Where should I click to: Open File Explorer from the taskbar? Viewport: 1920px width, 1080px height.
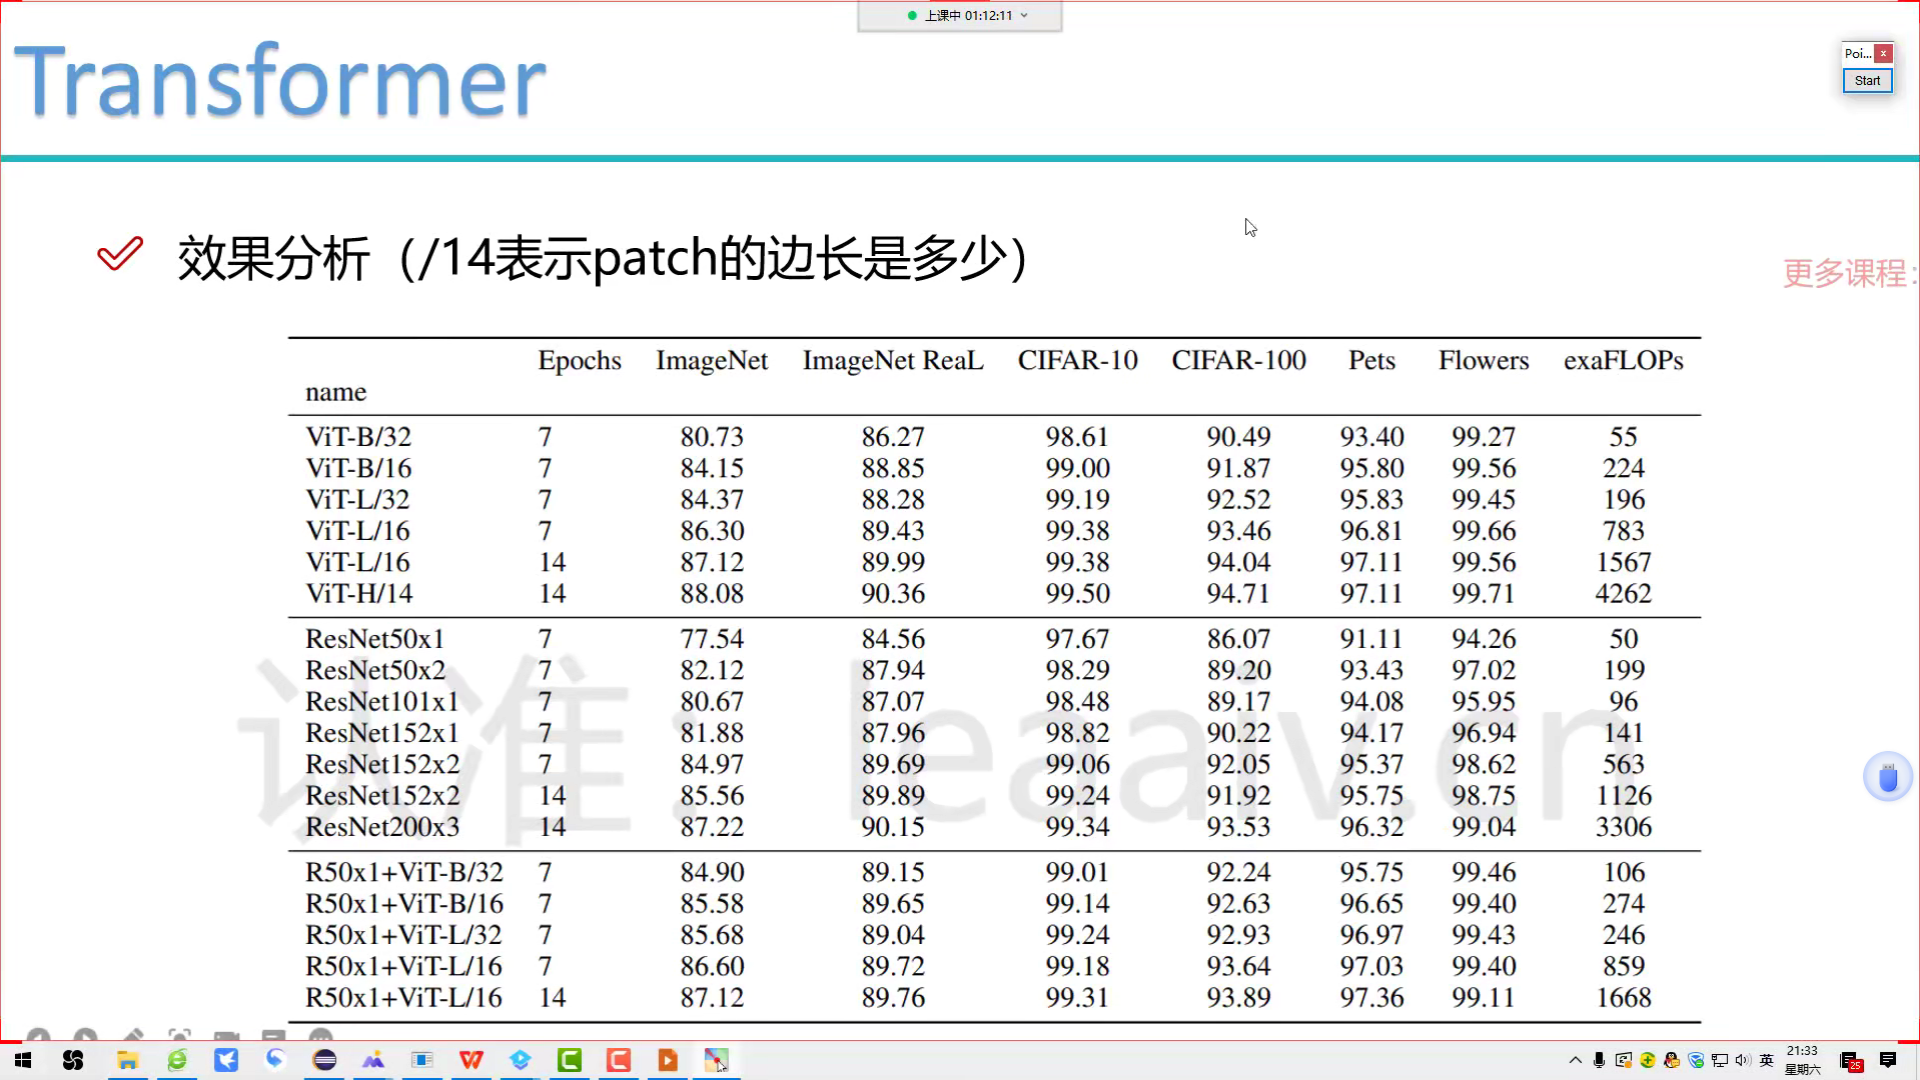127,1060
